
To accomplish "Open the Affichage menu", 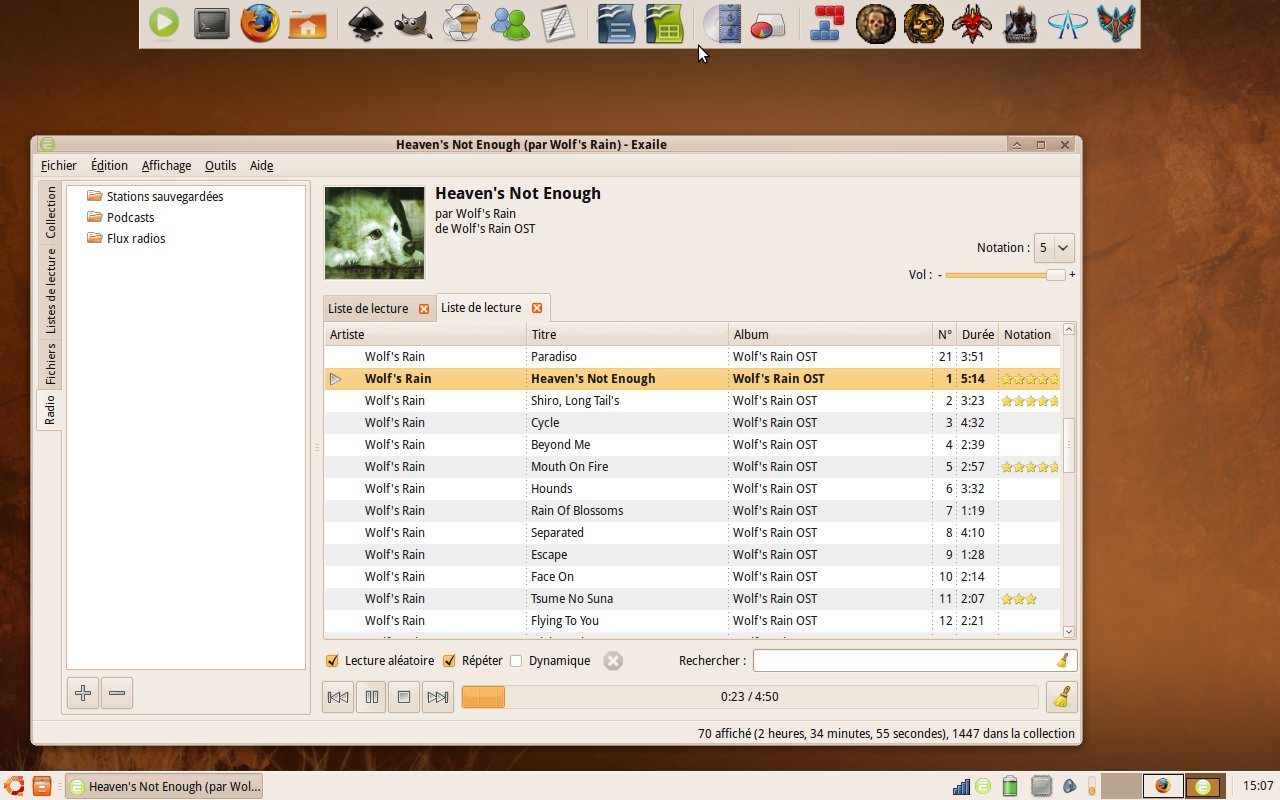I will [x=166, y=166].
